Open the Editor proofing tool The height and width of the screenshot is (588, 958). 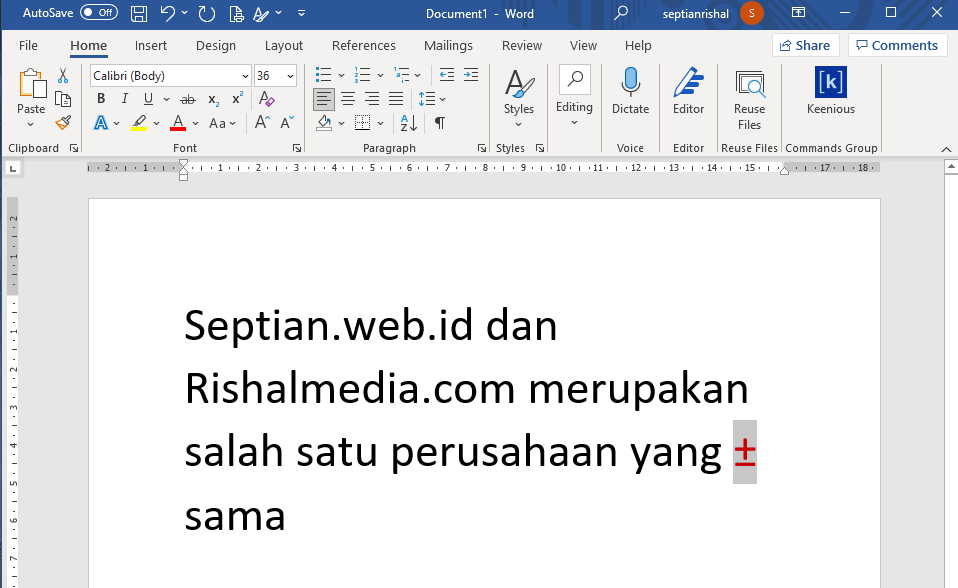click(689, 90)
